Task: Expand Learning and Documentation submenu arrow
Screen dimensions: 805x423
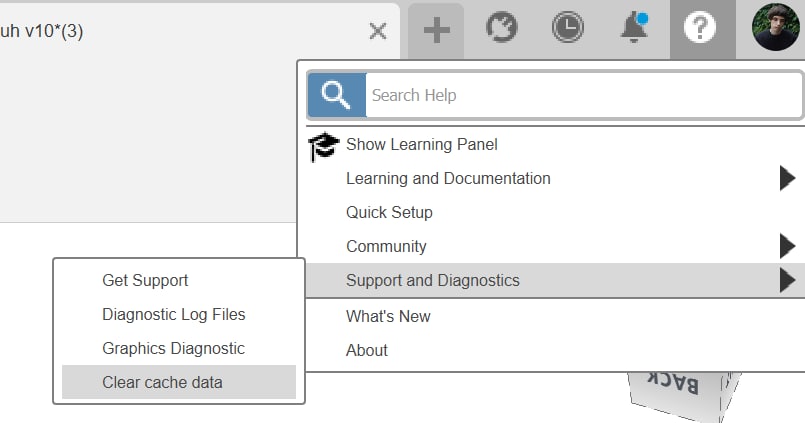Action: click(x=787, y=178)
